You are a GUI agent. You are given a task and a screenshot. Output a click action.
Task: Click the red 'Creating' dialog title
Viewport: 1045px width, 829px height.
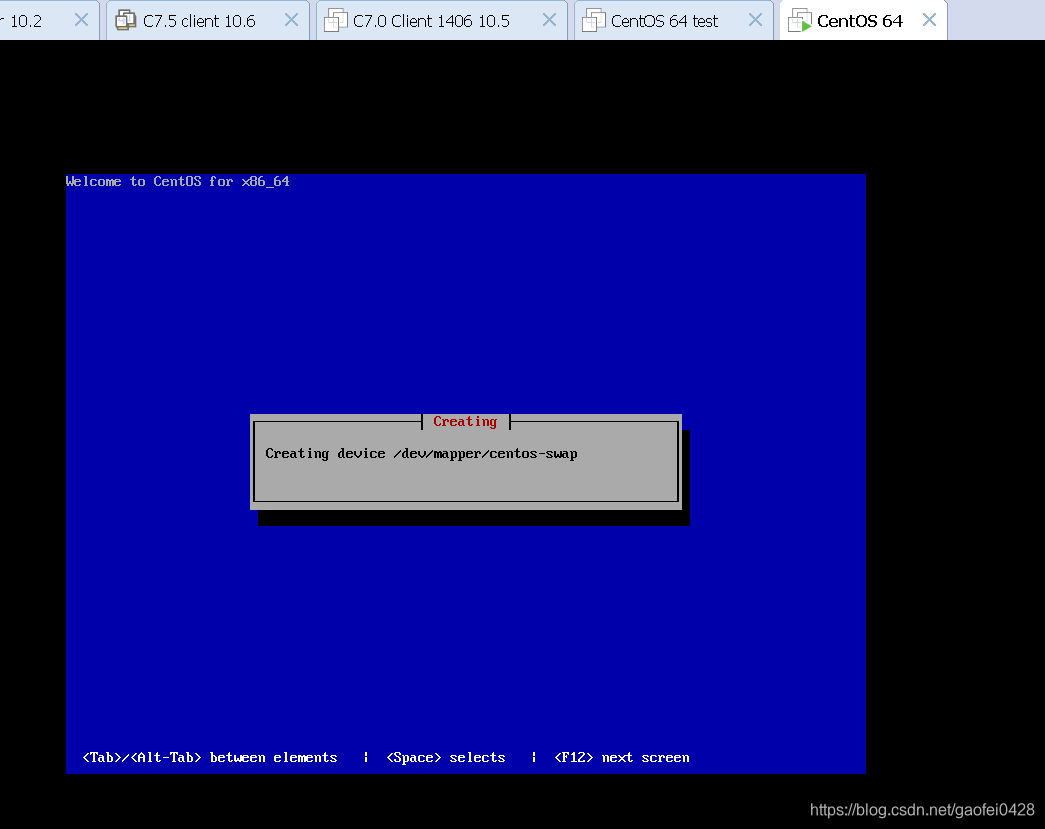[x=465, y=422]
